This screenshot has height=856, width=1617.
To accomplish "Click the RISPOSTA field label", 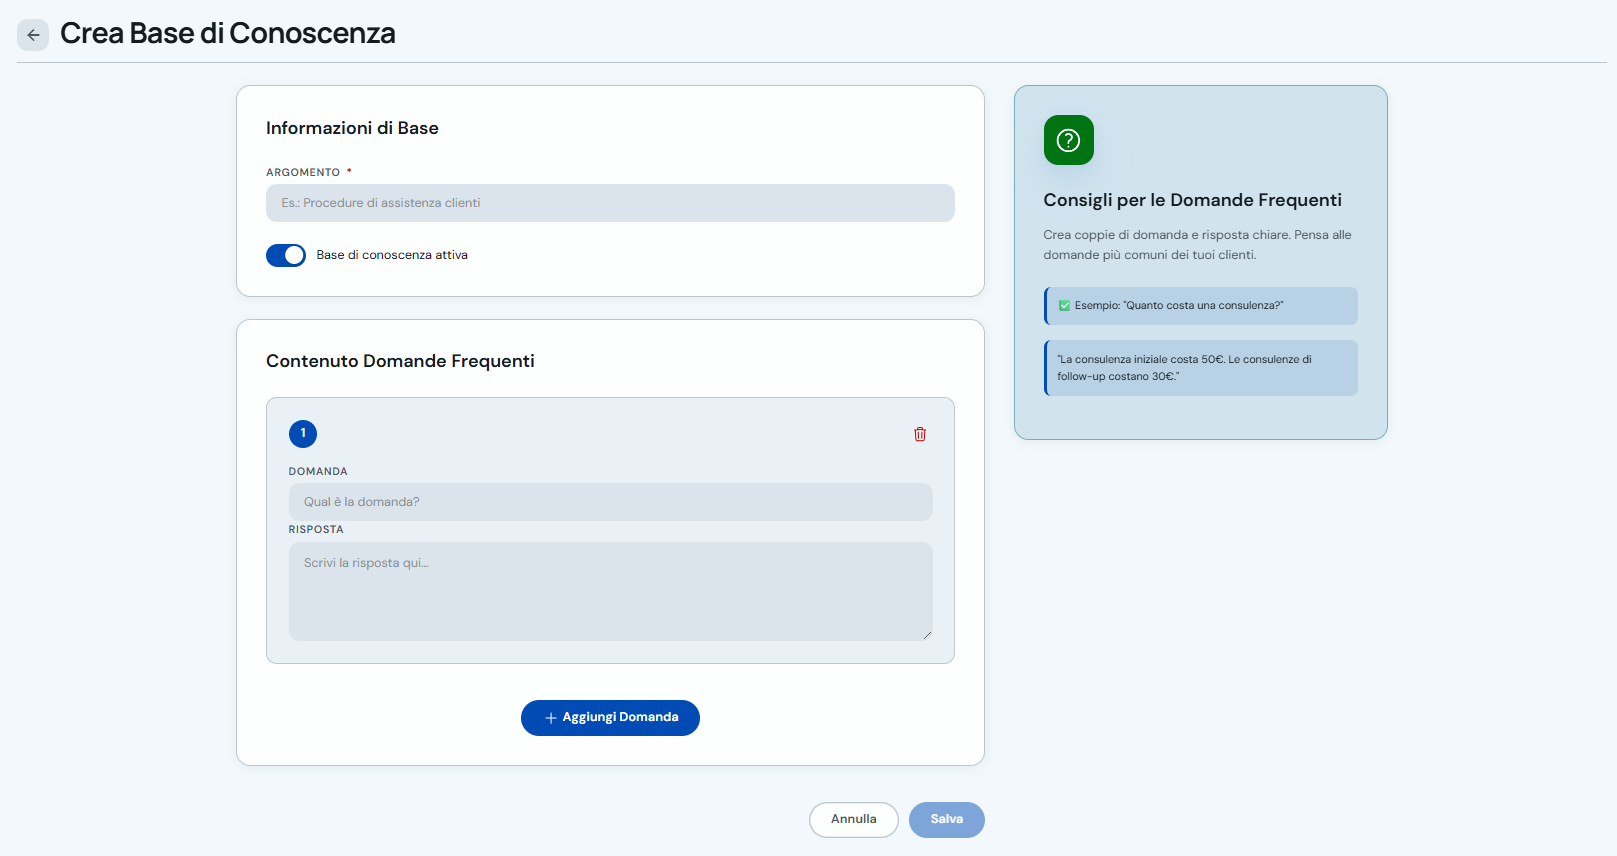I will 316,530.
